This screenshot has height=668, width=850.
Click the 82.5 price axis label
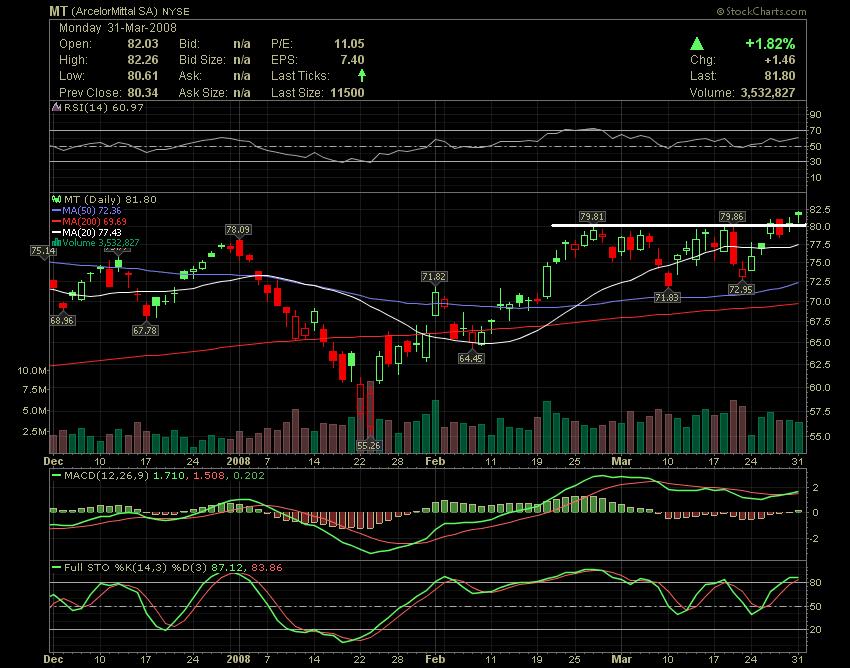[x=820, y=210]
